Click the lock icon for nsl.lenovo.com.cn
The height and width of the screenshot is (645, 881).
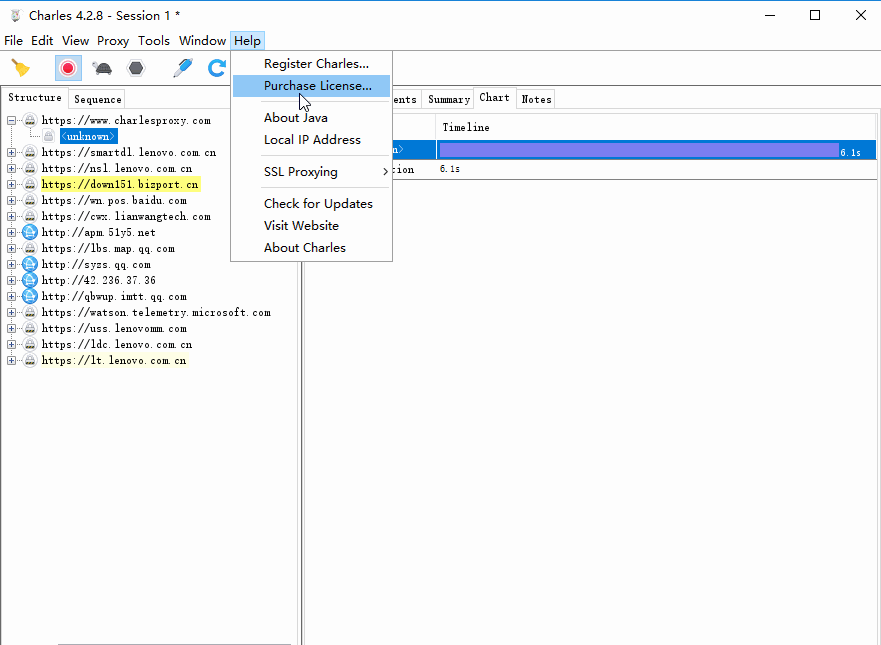pos(30,168)
